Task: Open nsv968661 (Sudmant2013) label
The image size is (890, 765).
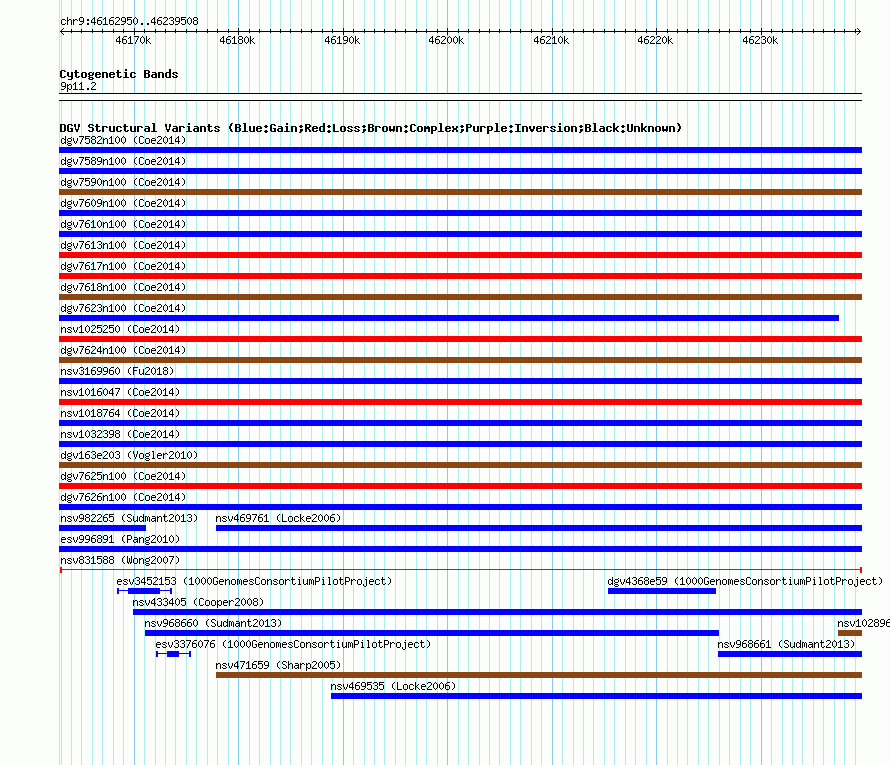Action: [x=786, y=644]
